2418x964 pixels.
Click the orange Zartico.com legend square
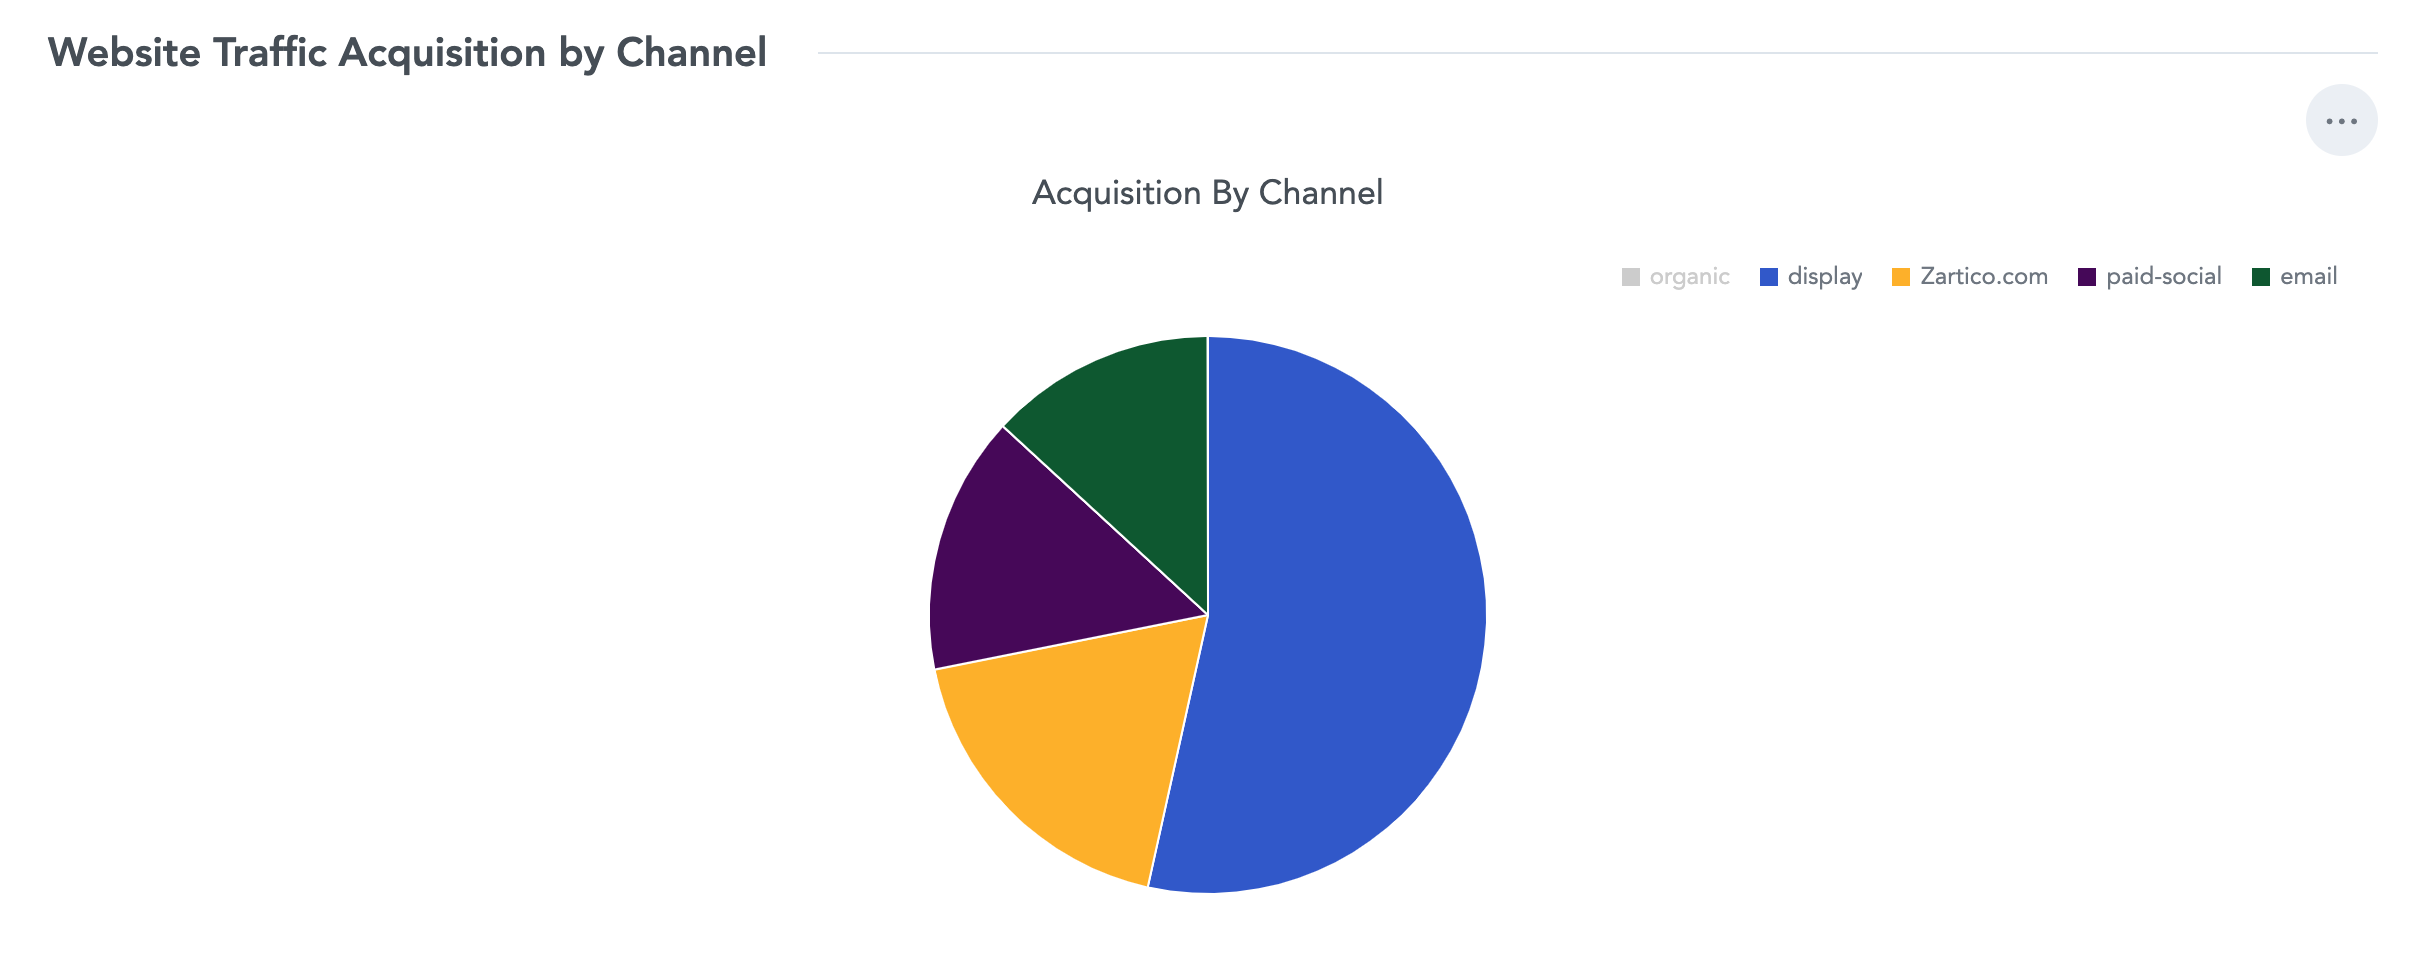1901,277
